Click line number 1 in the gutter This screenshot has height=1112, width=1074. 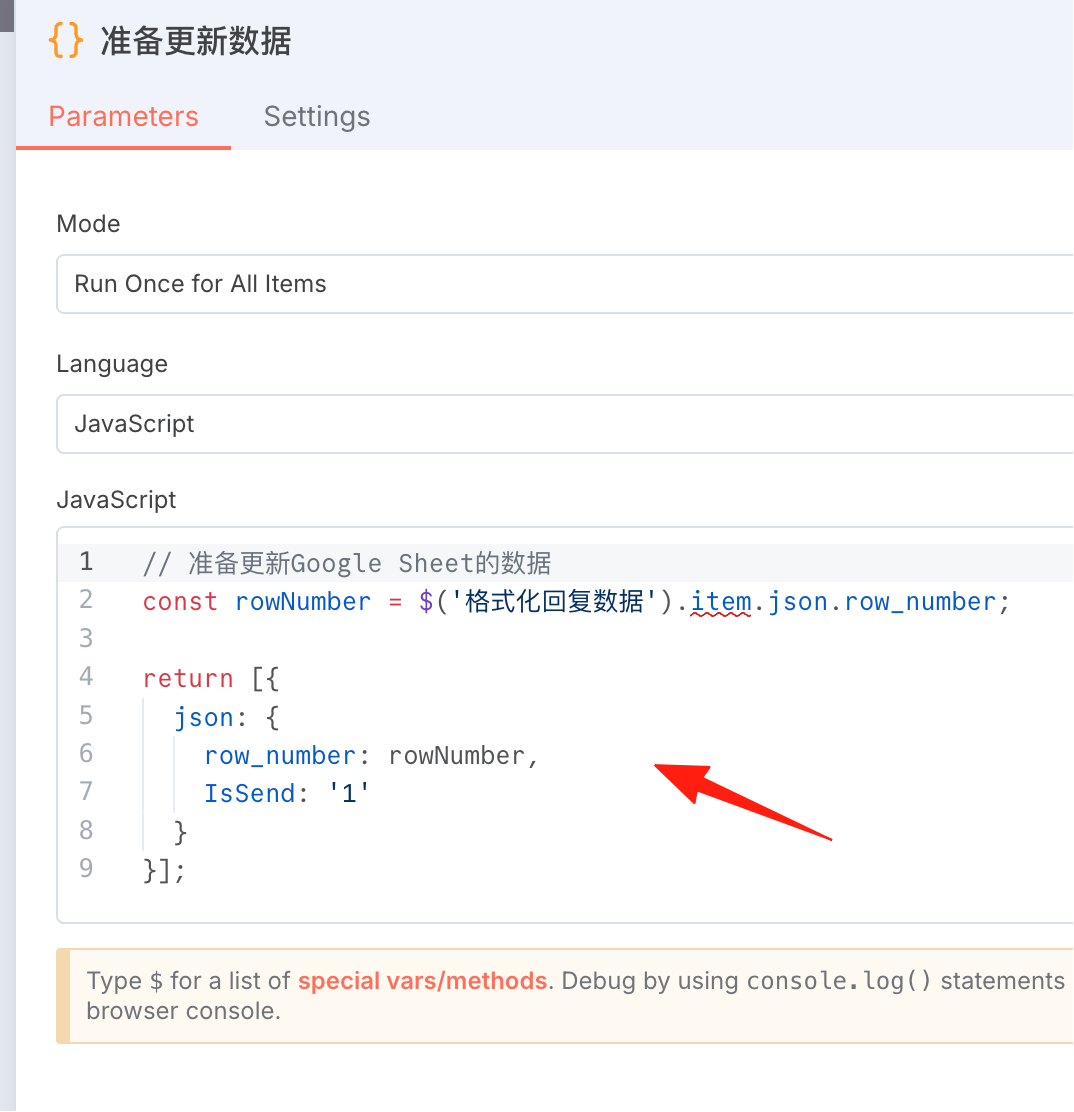(x=86, y=562)
